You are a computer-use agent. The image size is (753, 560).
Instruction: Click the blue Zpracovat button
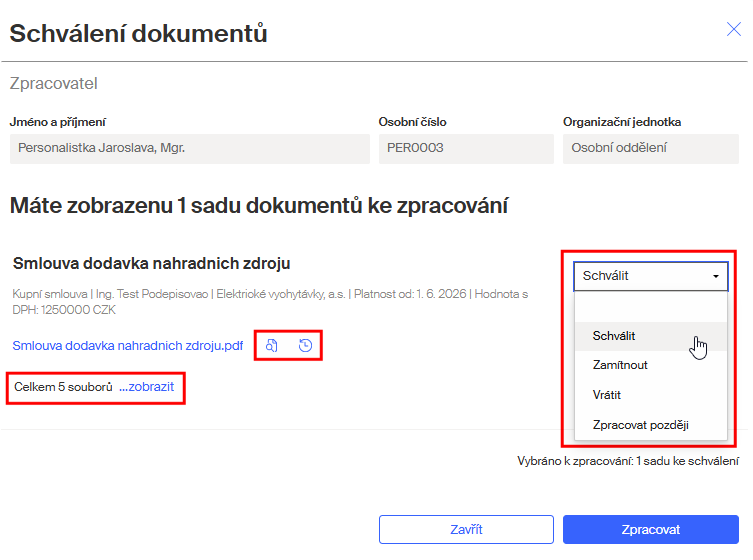[651, 530]
